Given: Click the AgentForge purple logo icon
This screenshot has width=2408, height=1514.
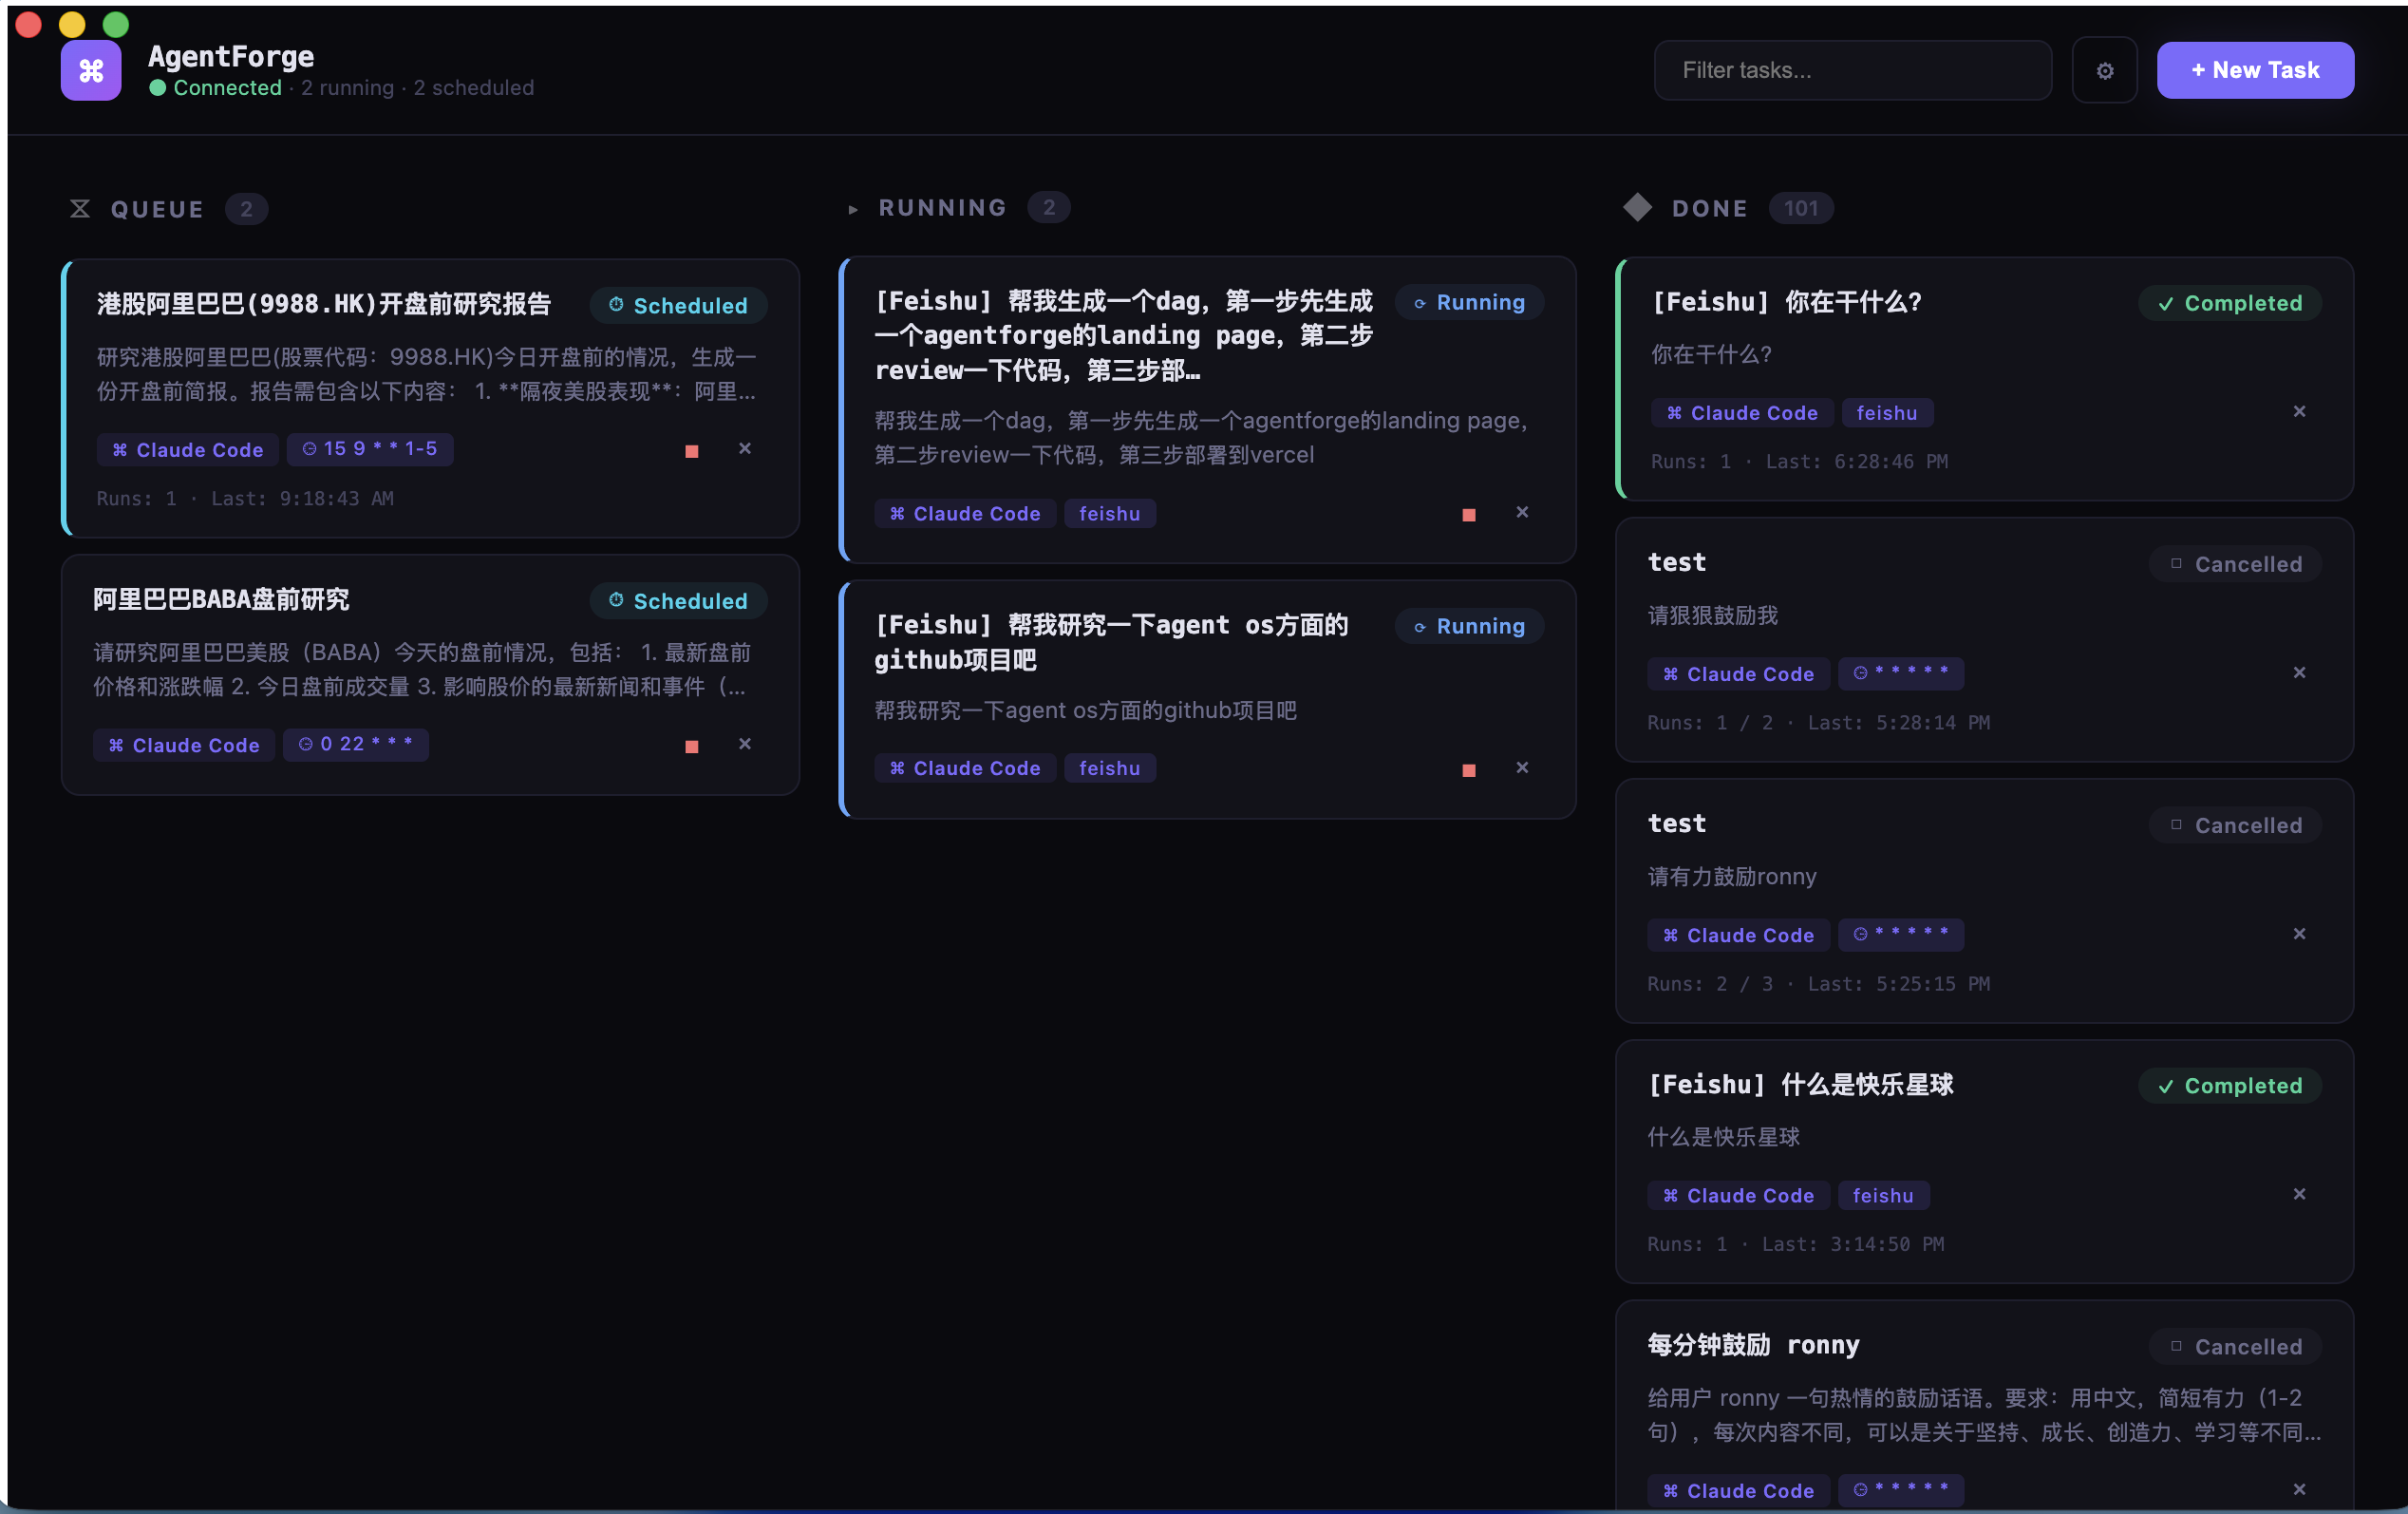Looking at the screenshot, I should [91, 70].
